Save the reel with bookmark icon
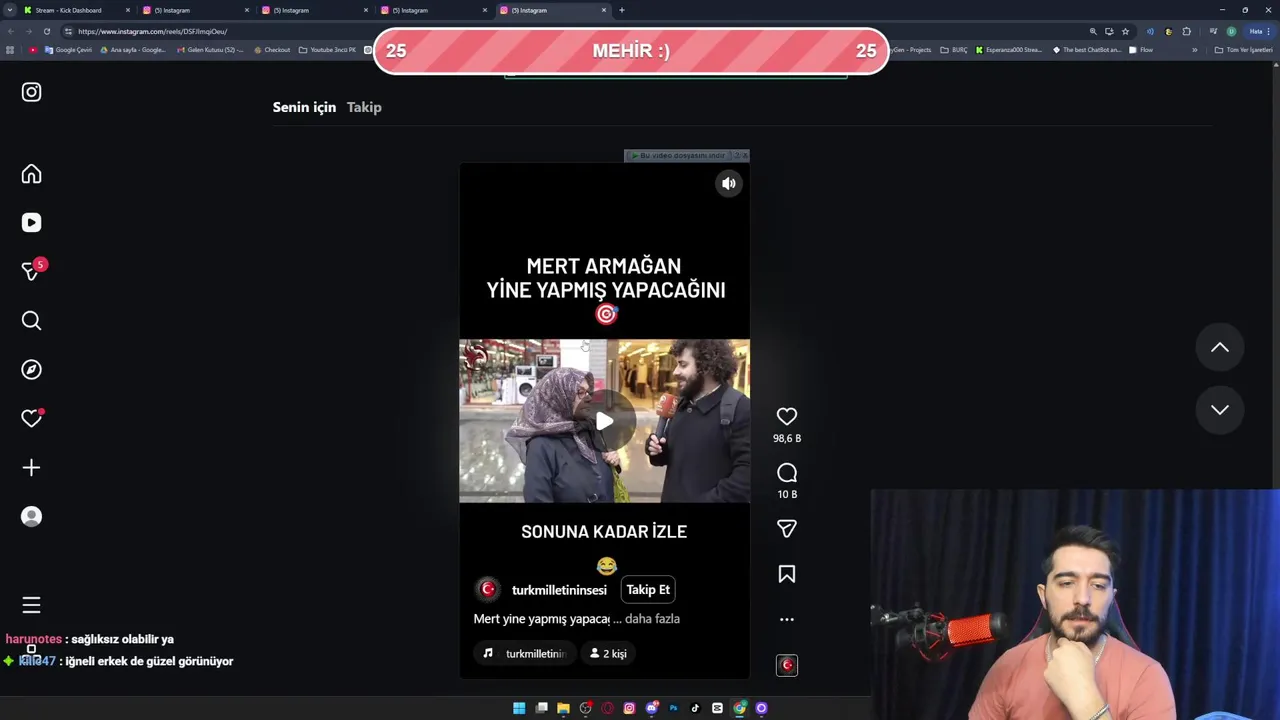Screen dimensions: 1280x720 coord(787,574)
